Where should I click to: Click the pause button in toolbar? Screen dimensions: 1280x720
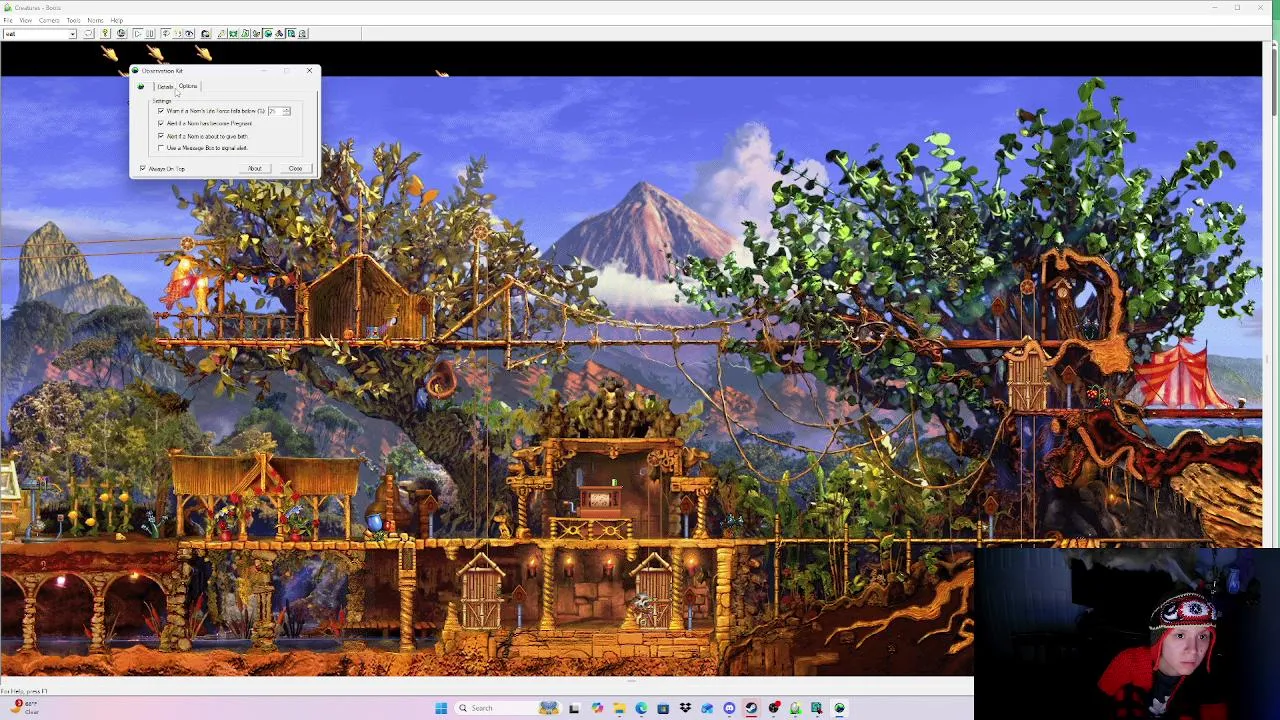coord(150,34)
